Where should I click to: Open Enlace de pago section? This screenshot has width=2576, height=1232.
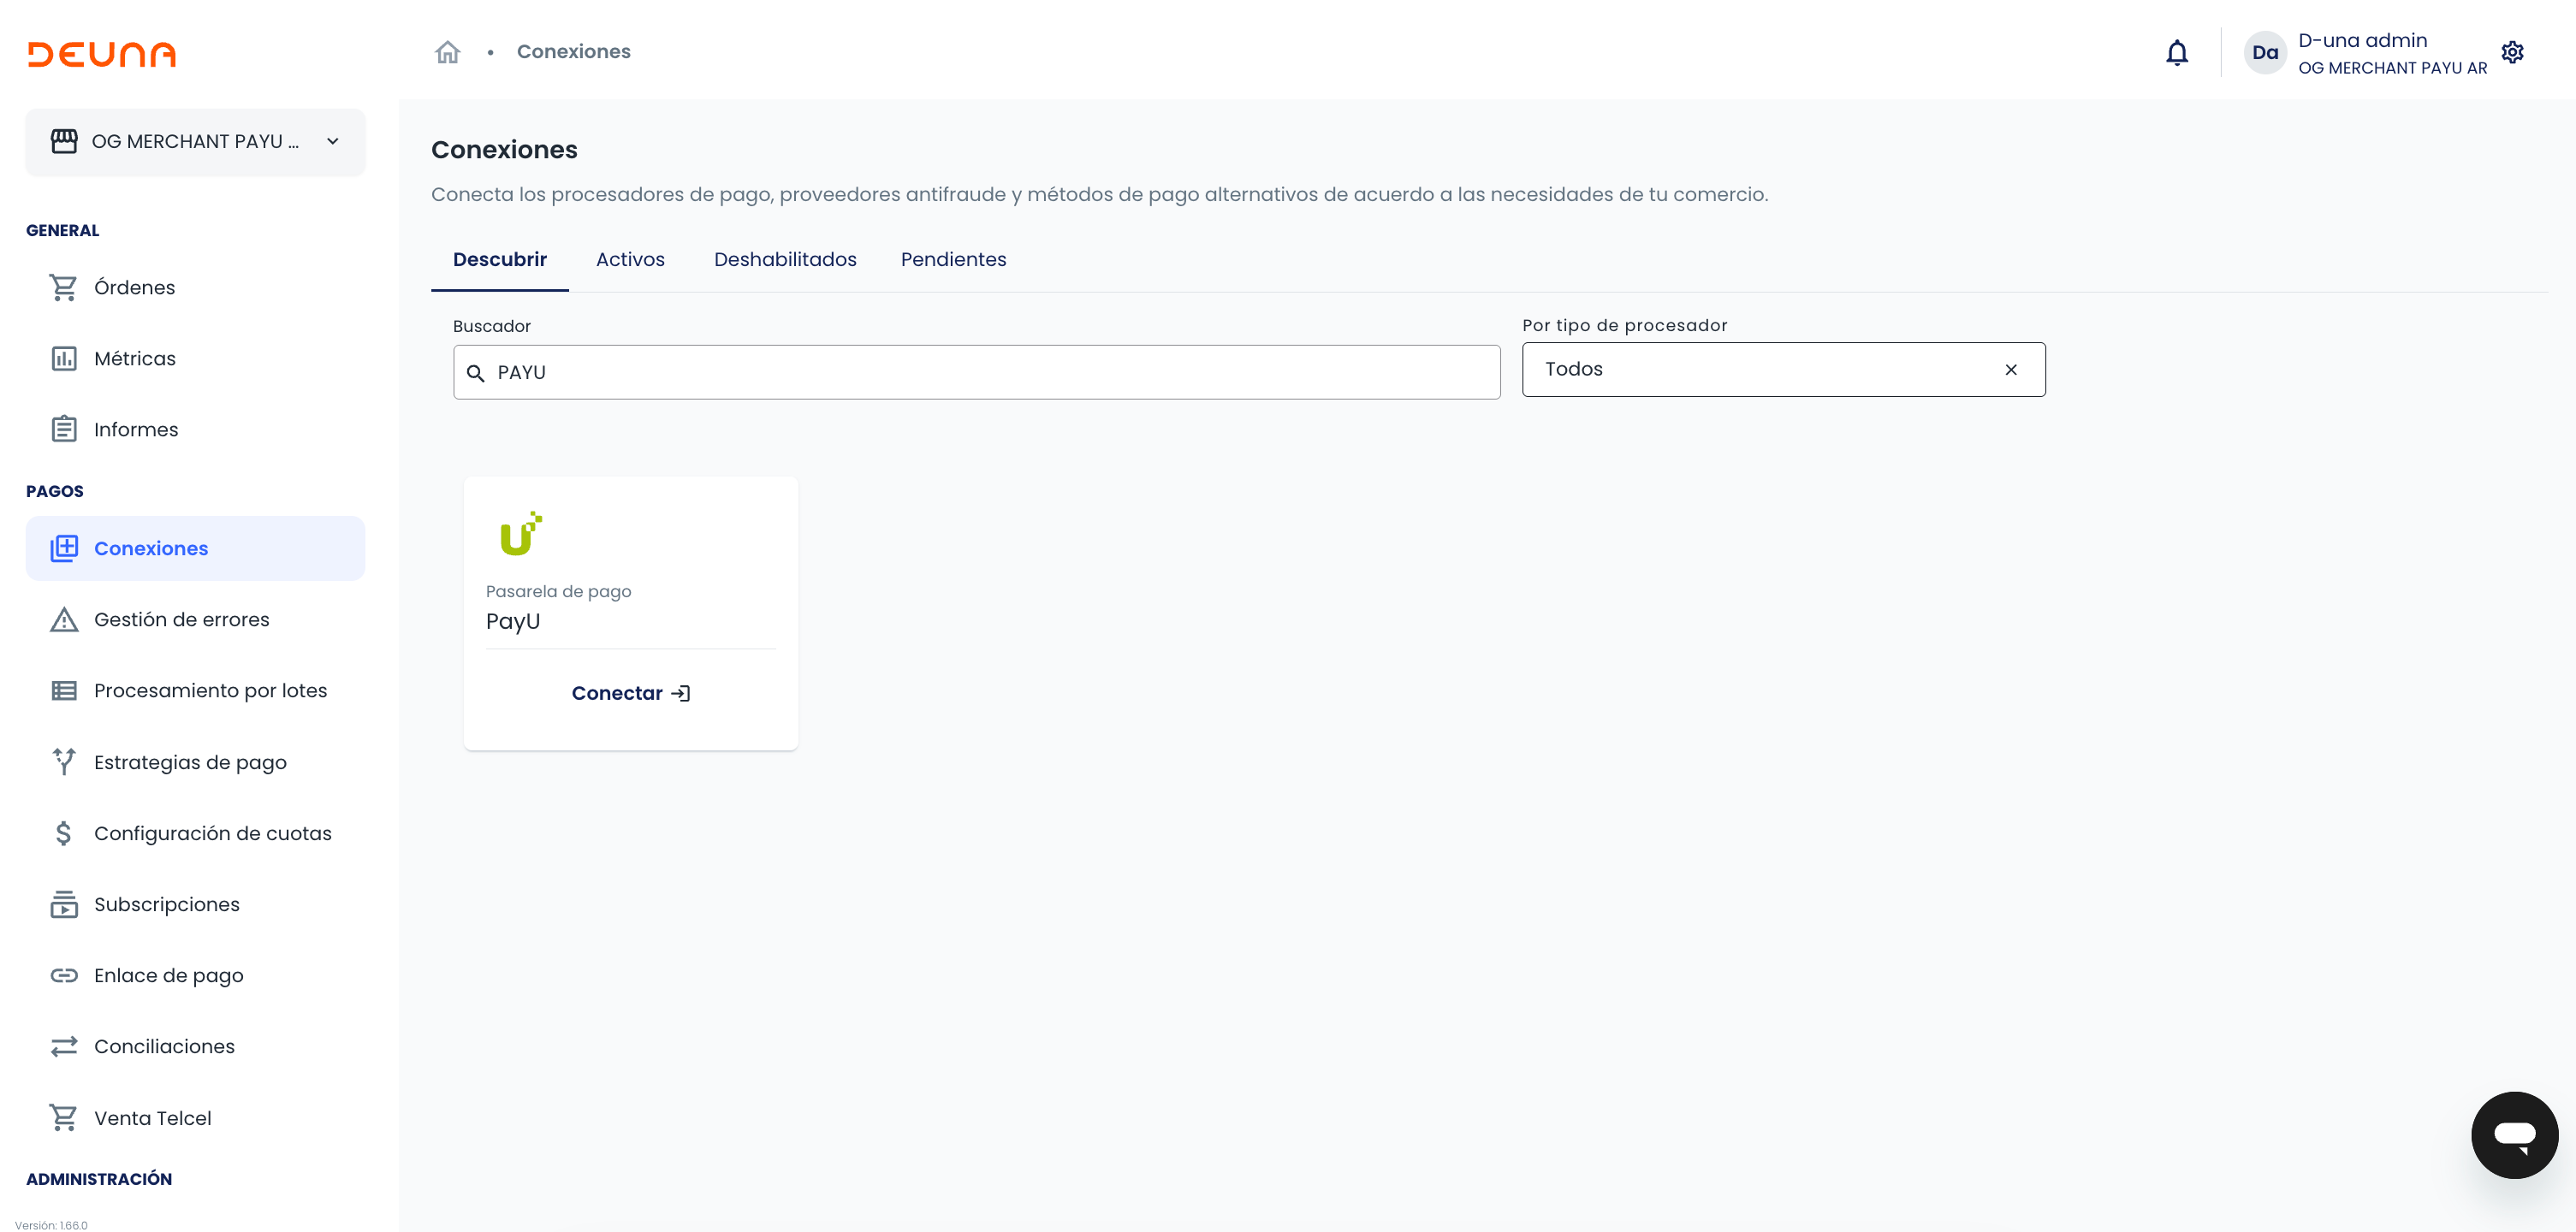pos(168,975)
